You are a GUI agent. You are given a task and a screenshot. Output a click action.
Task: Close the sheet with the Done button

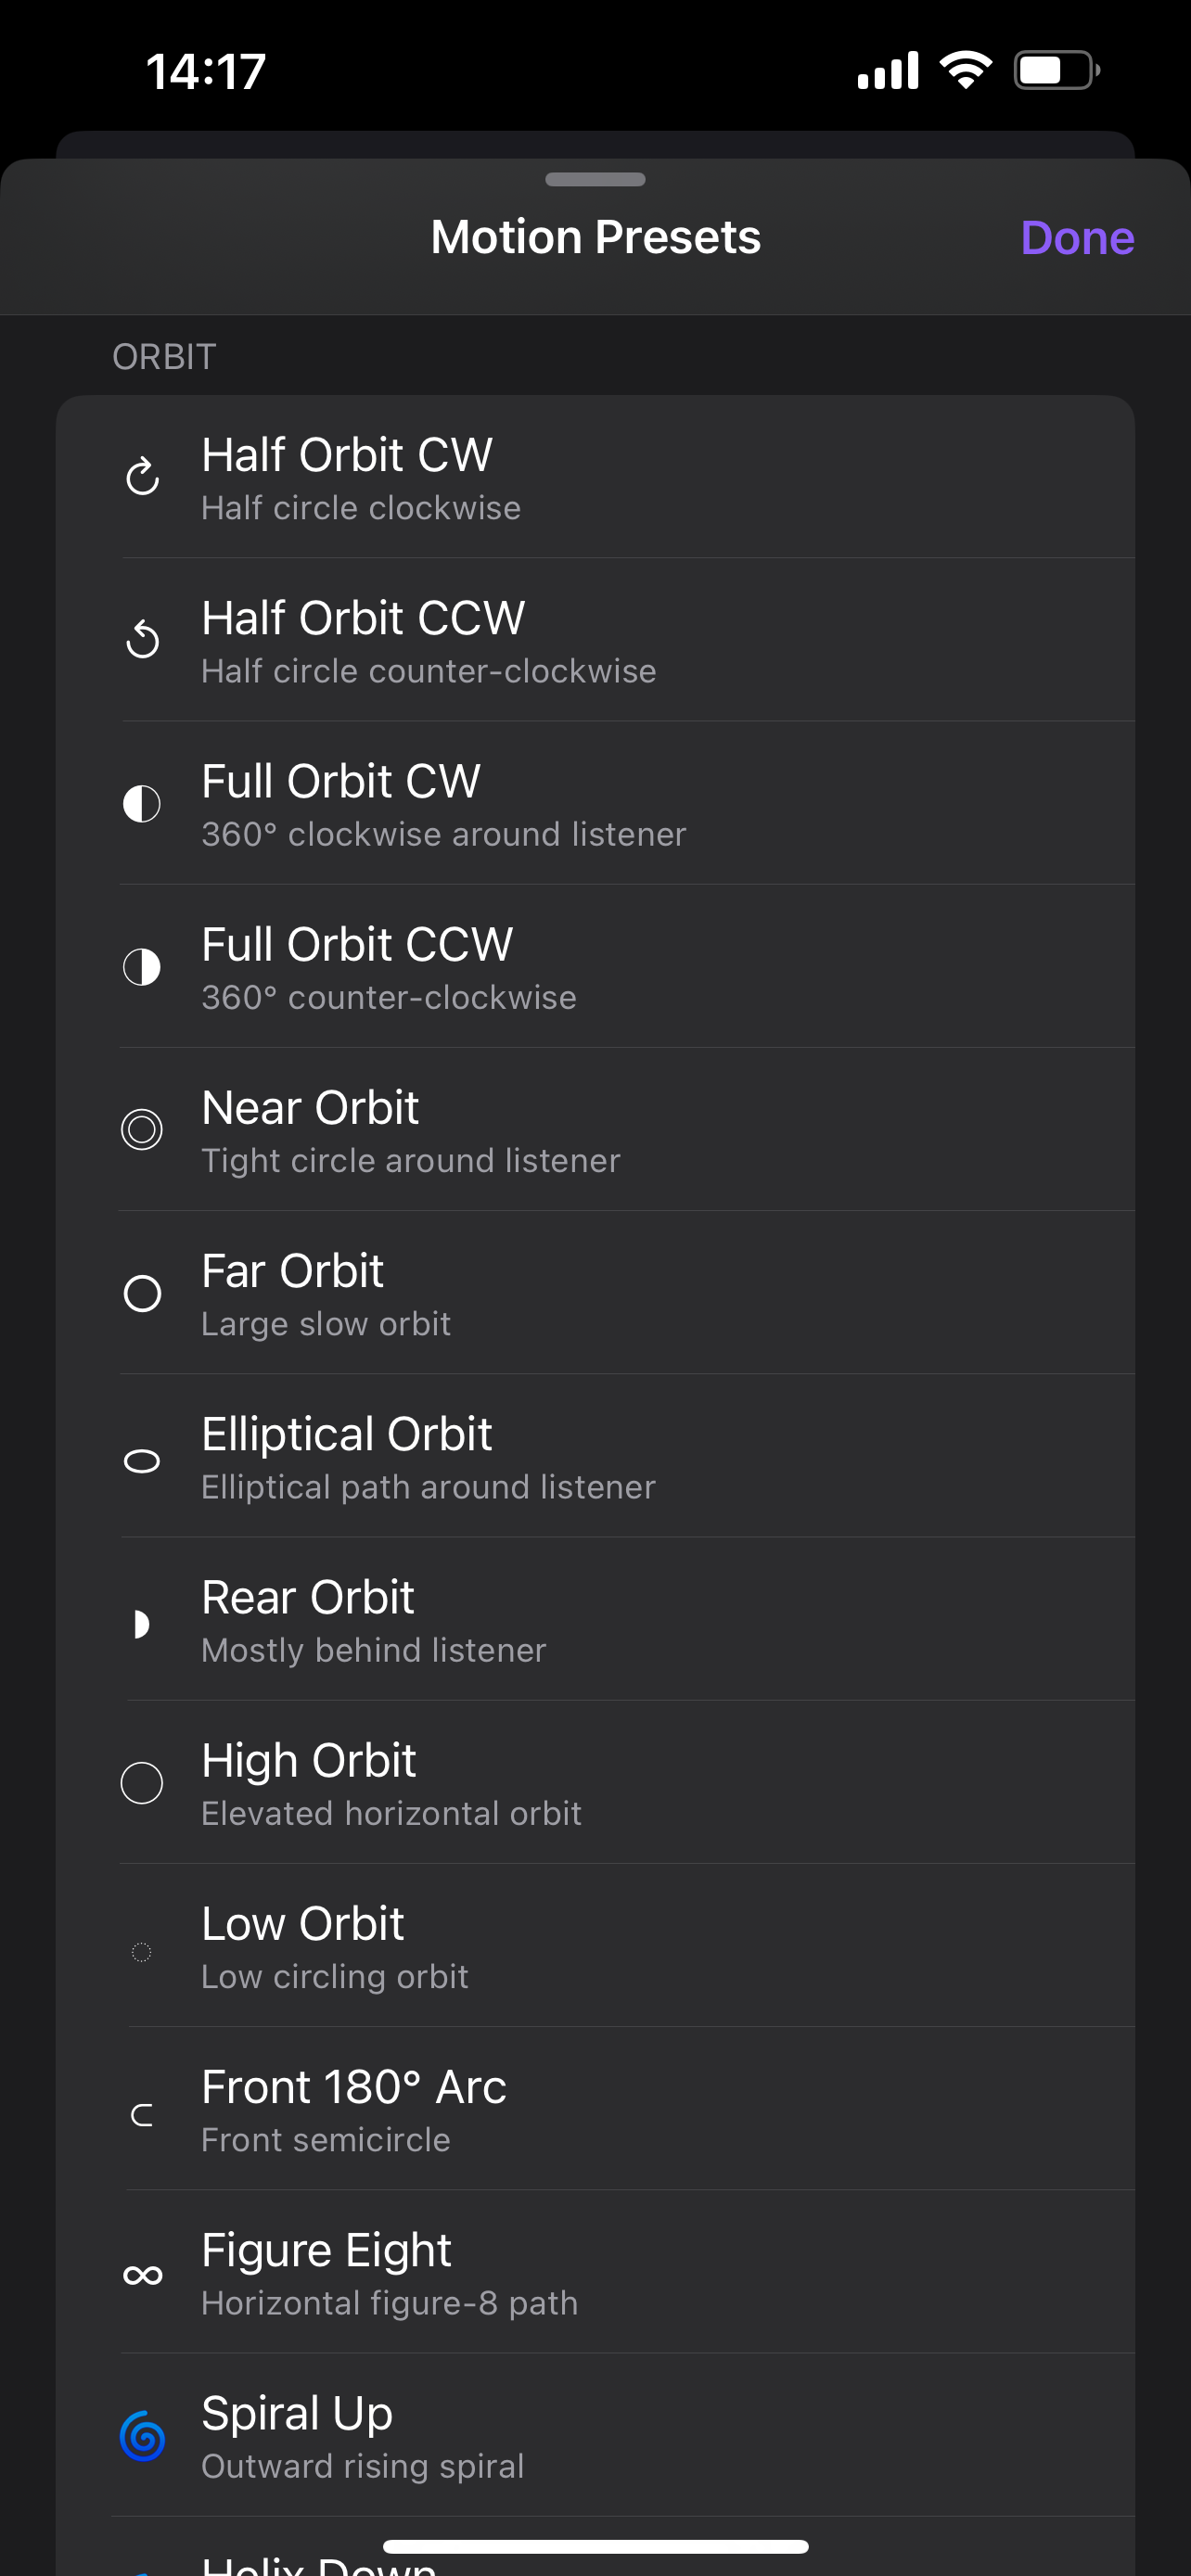click(1077, 238)
